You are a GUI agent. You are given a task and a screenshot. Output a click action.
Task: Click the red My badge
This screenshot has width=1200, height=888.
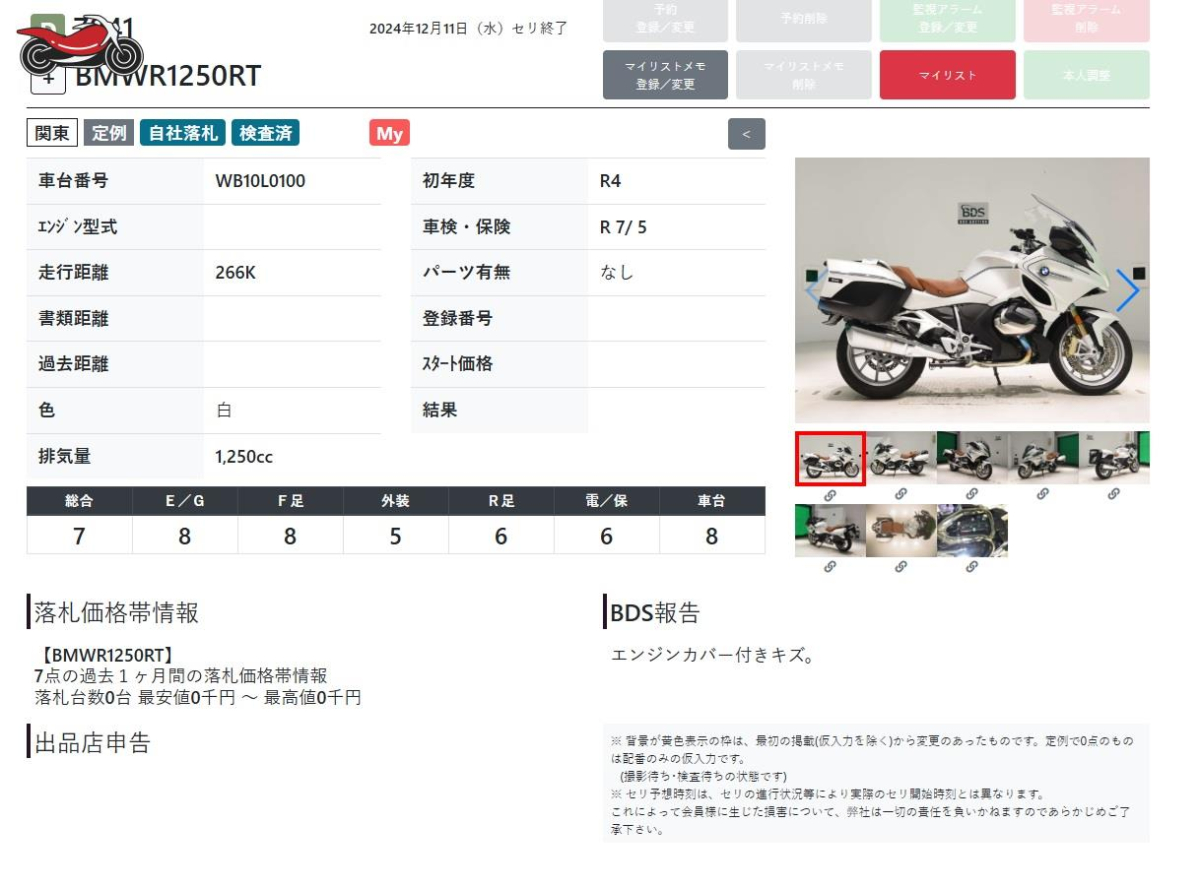click(x=389, y=133)
